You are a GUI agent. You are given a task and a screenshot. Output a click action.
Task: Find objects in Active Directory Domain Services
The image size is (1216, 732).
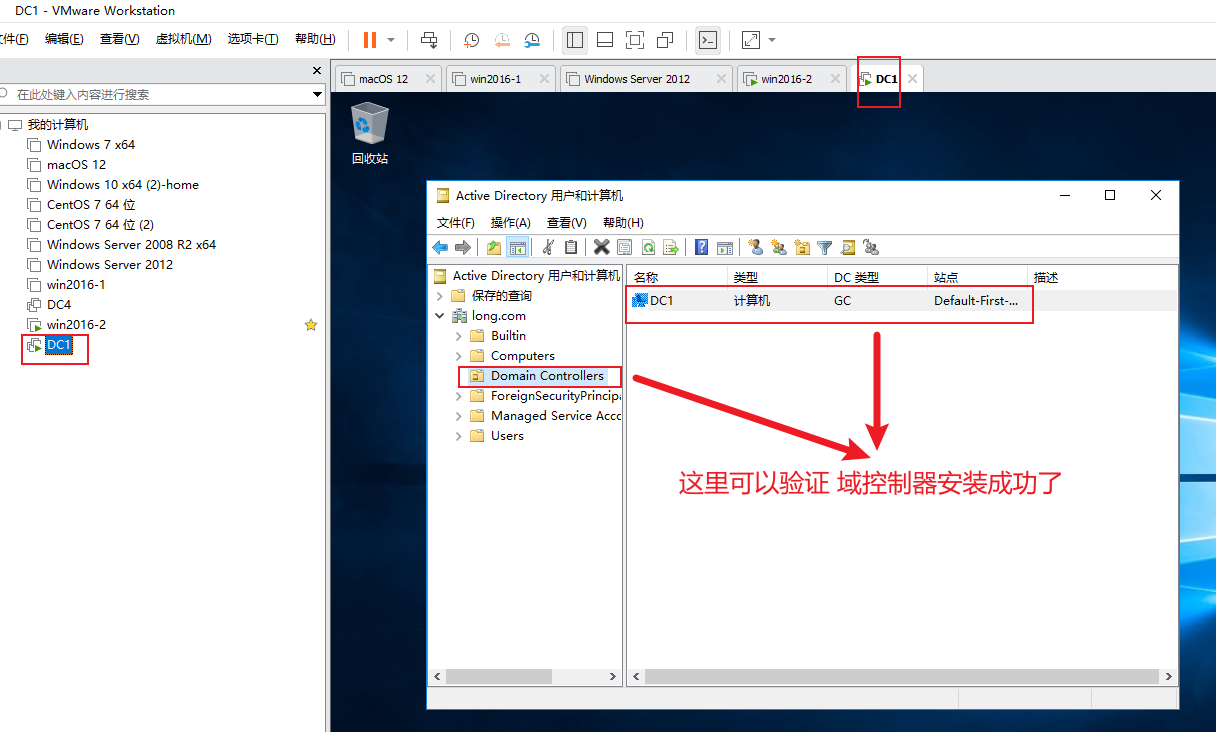(x=848, y=247)
